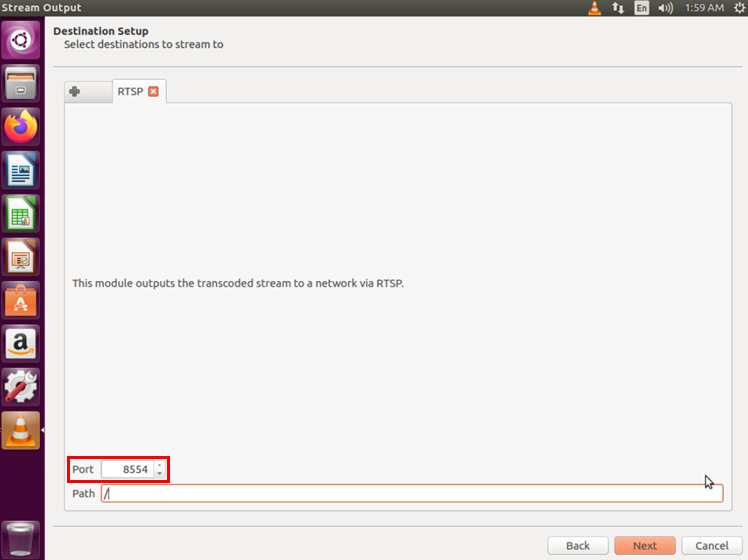Focus the Path text field
Screen dimensions: 748x560
click(412, 493)
